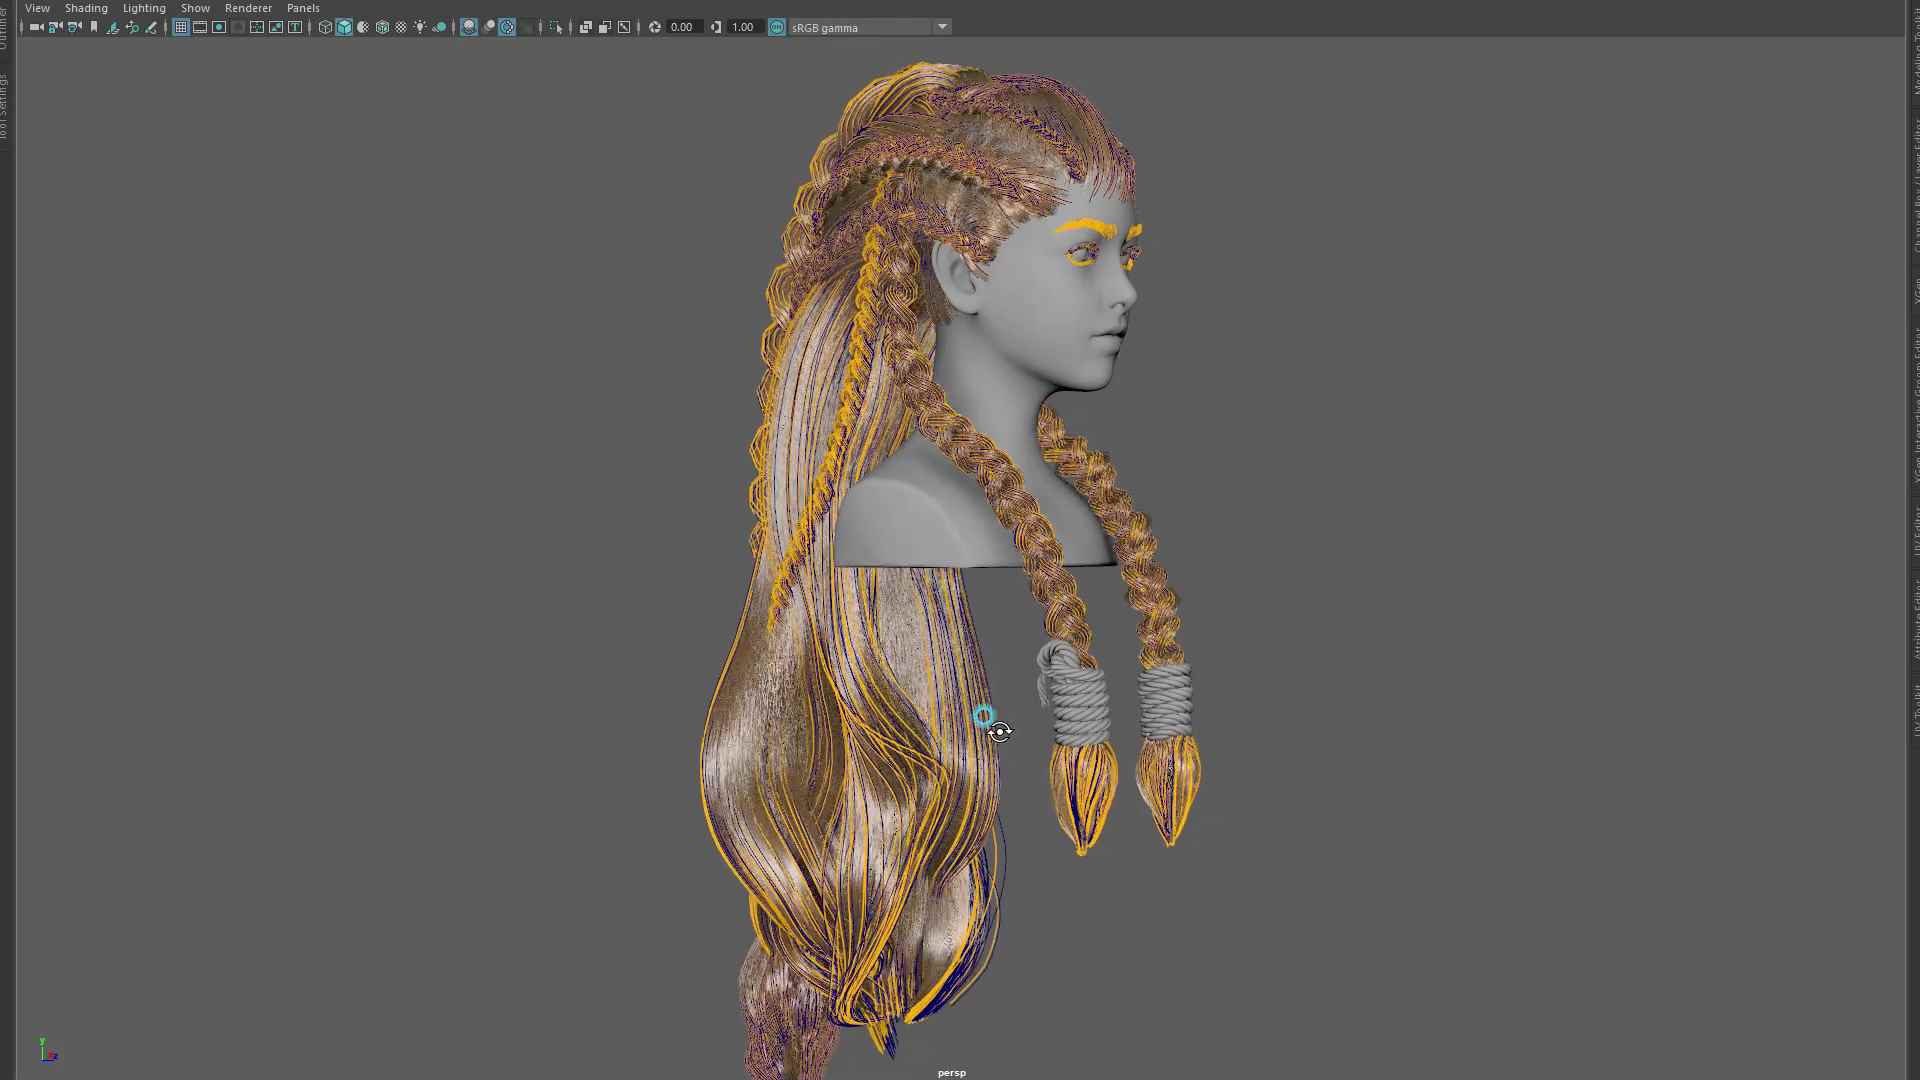Toggle the view transform color management button
Image resolution: width=1920 pixels, height=1080 pixels.
coord(777,27)
